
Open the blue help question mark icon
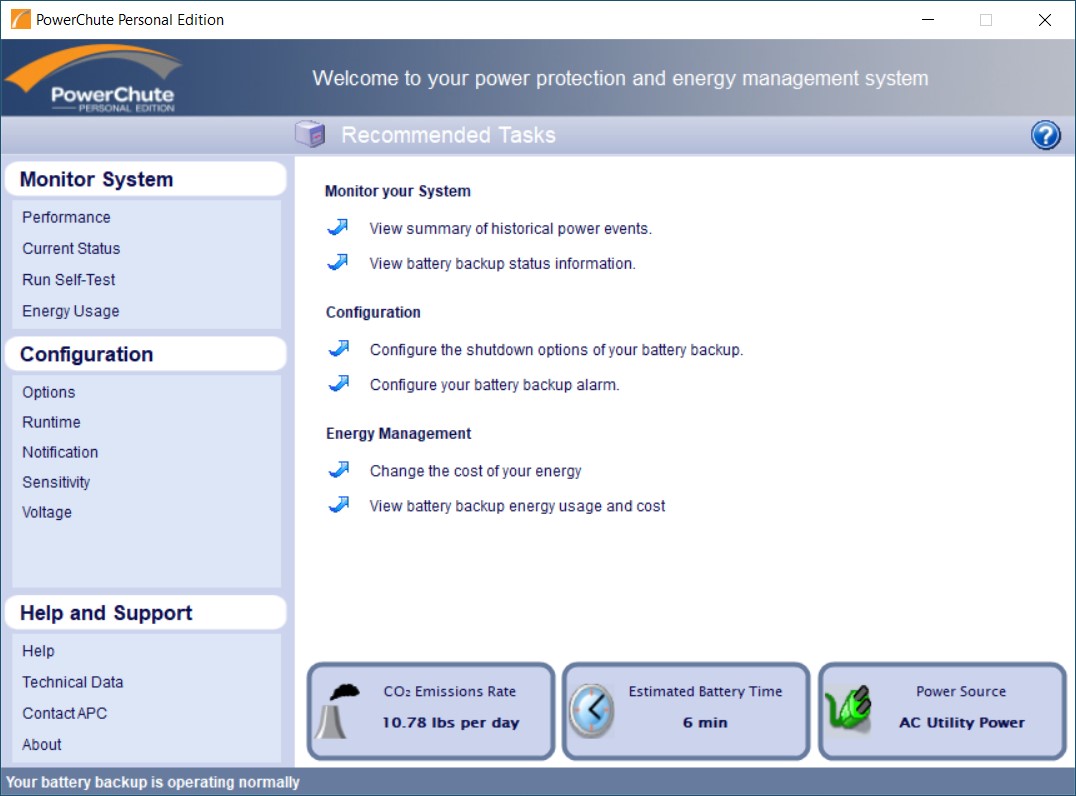(x=1045, y=135)
